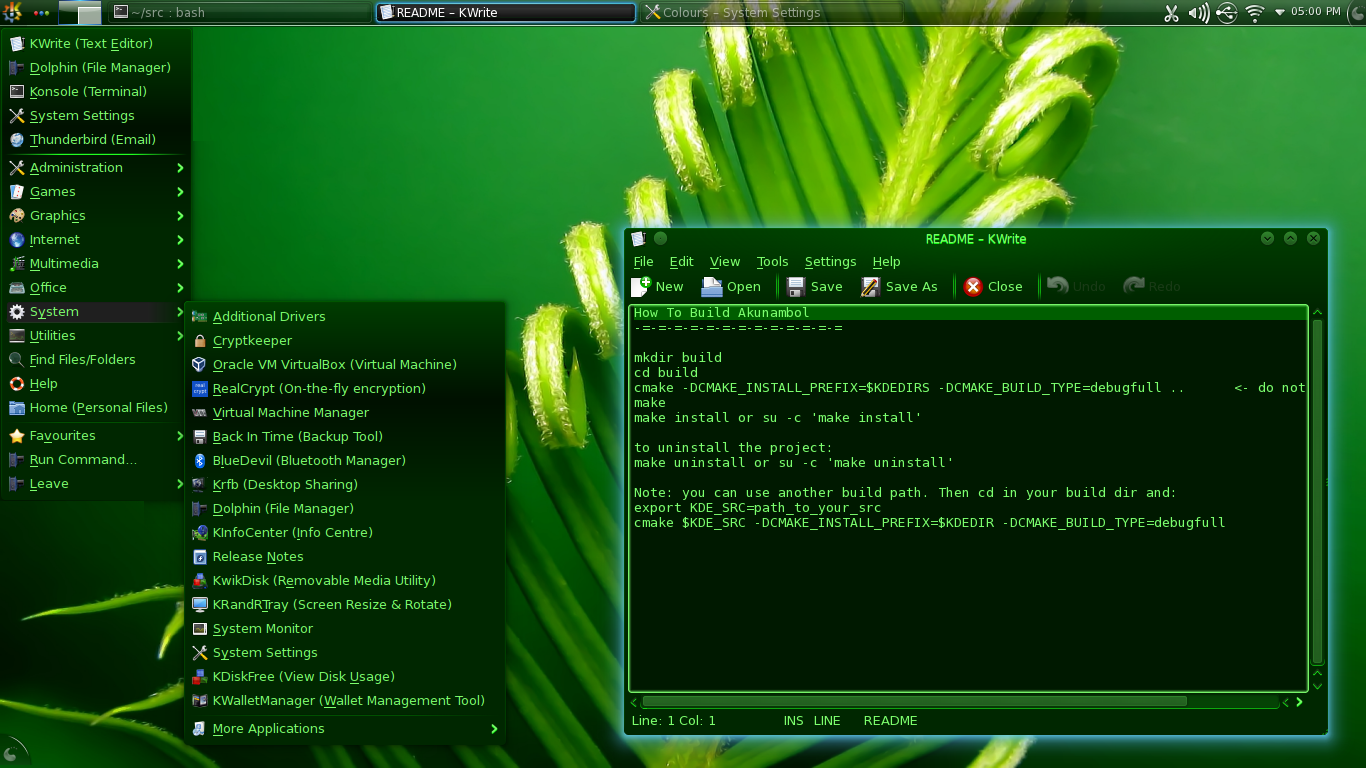
Task: Open KDiskFree View Disk Usage
Action: [x=345, y=676]
